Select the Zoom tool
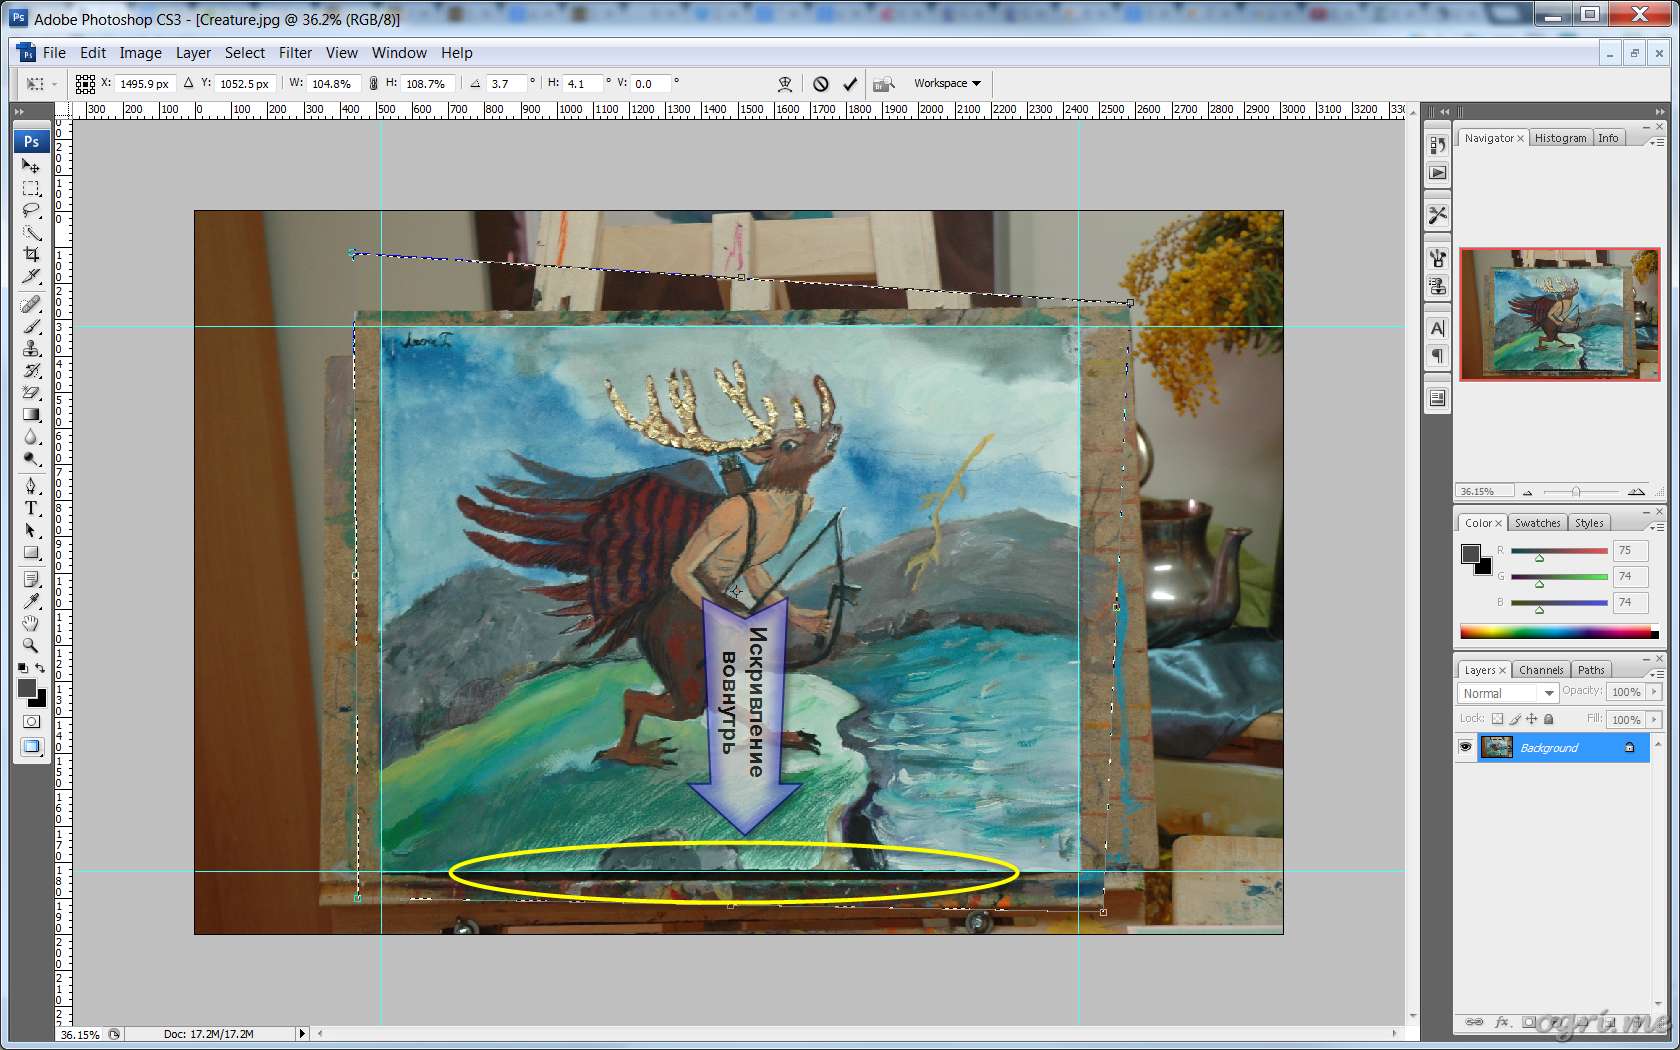Image resolution: width=1680 pixels, height=1050 pixels. tap(31, 645)
